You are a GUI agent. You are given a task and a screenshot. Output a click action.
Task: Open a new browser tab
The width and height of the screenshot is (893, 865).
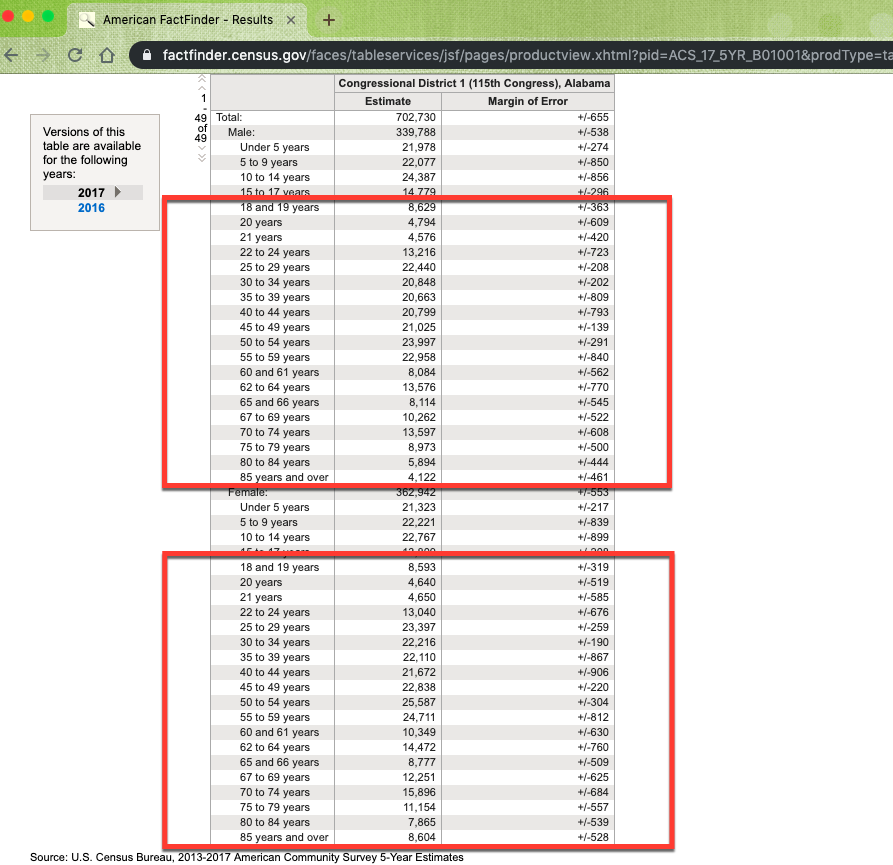point(328,20)
